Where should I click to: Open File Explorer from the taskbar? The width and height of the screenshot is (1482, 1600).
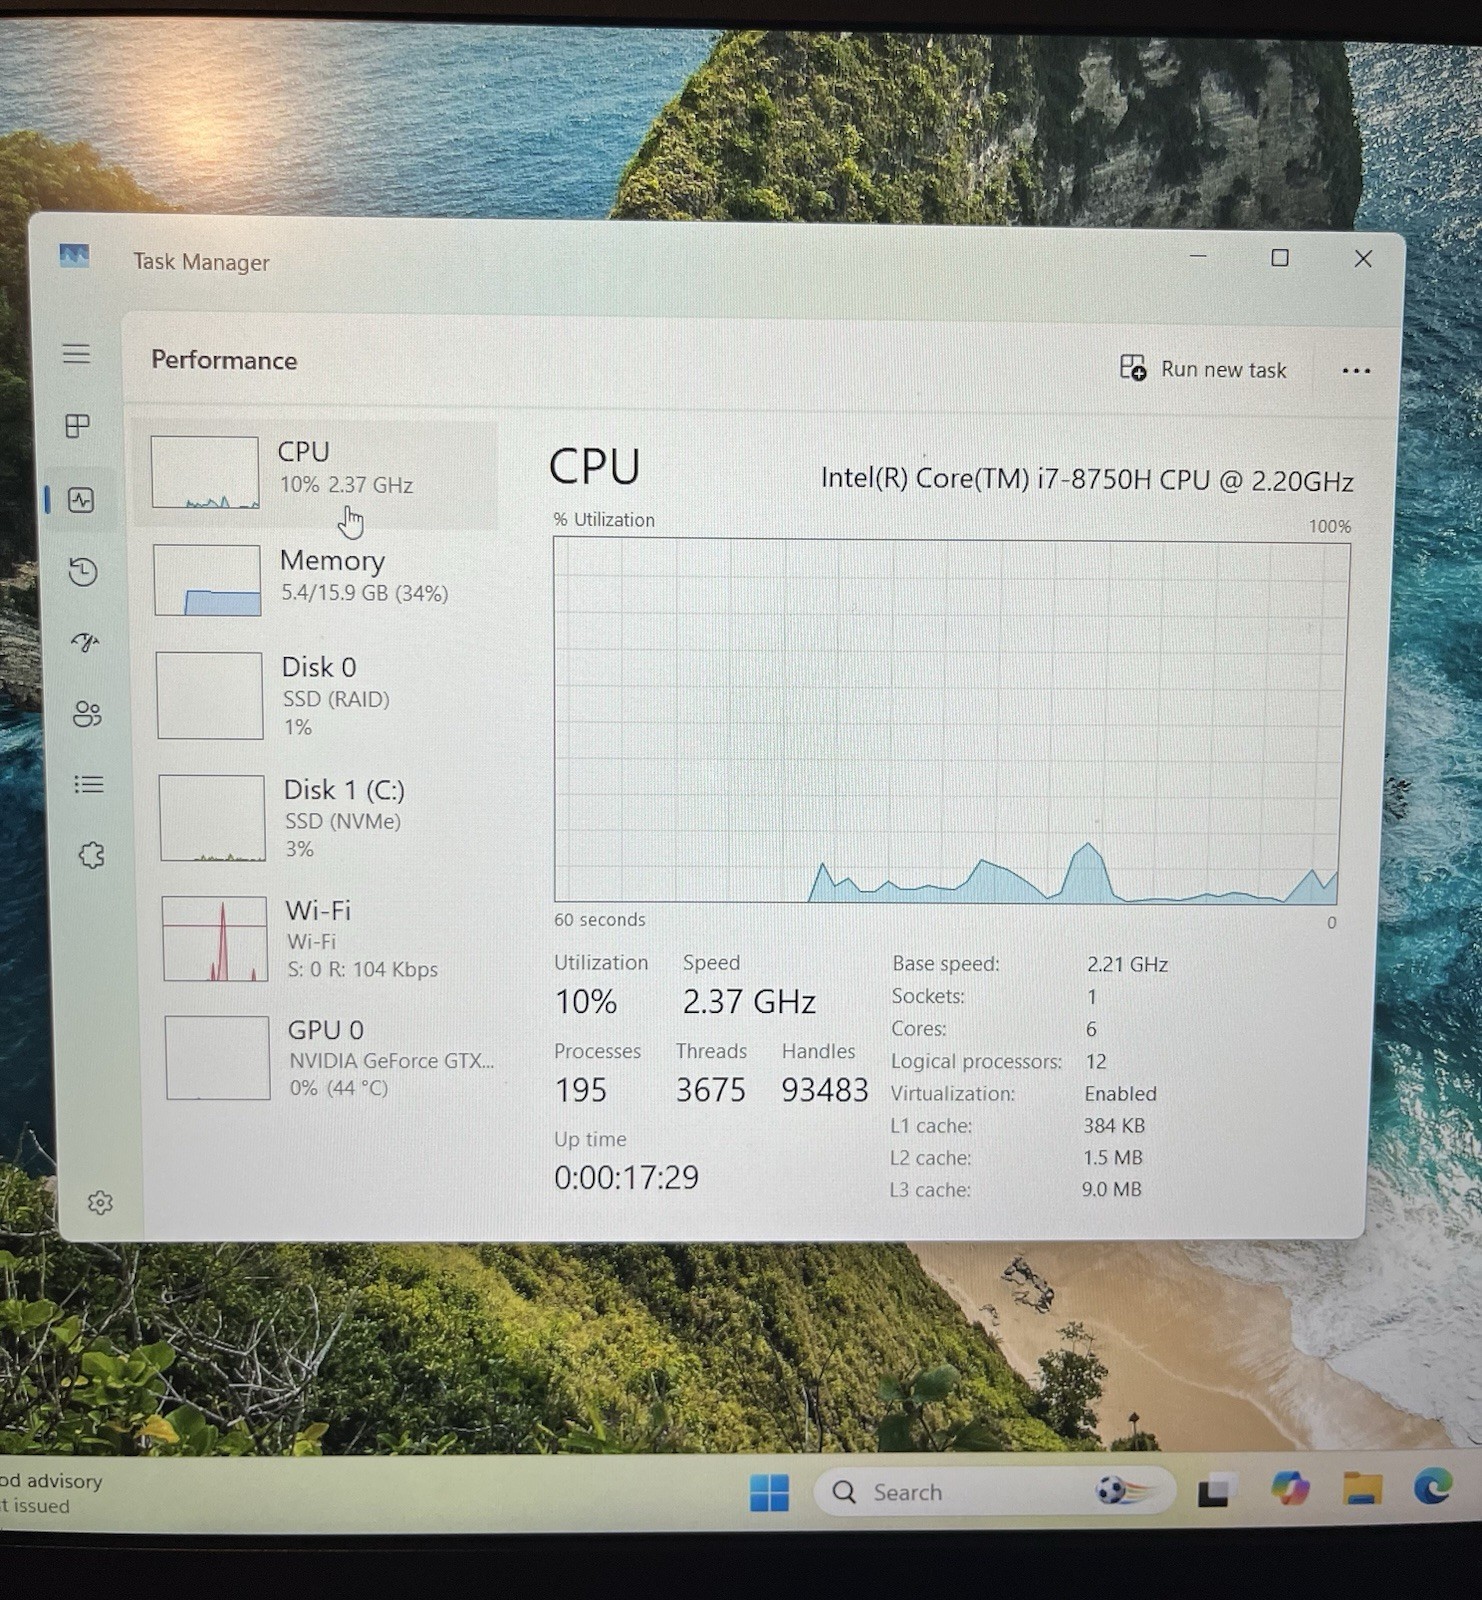[1362, 1488]
